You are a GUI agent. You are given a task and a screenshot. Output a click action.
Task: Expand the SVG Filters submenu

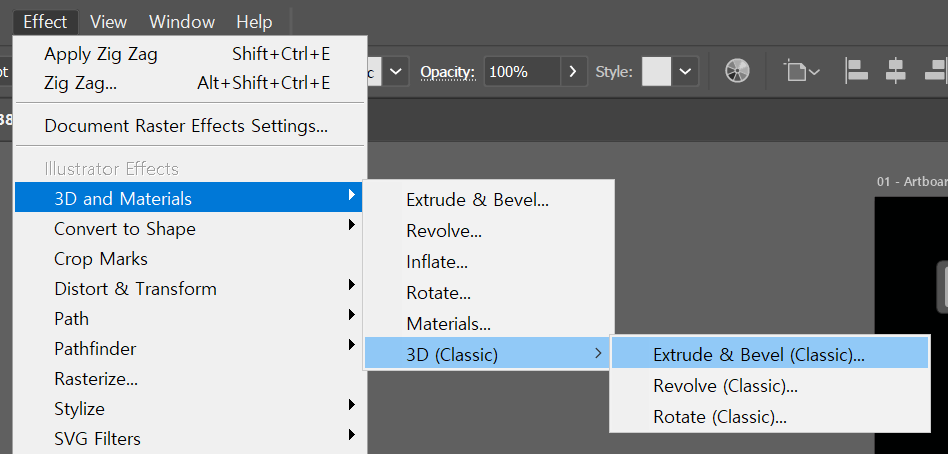[x=190, y=438]
